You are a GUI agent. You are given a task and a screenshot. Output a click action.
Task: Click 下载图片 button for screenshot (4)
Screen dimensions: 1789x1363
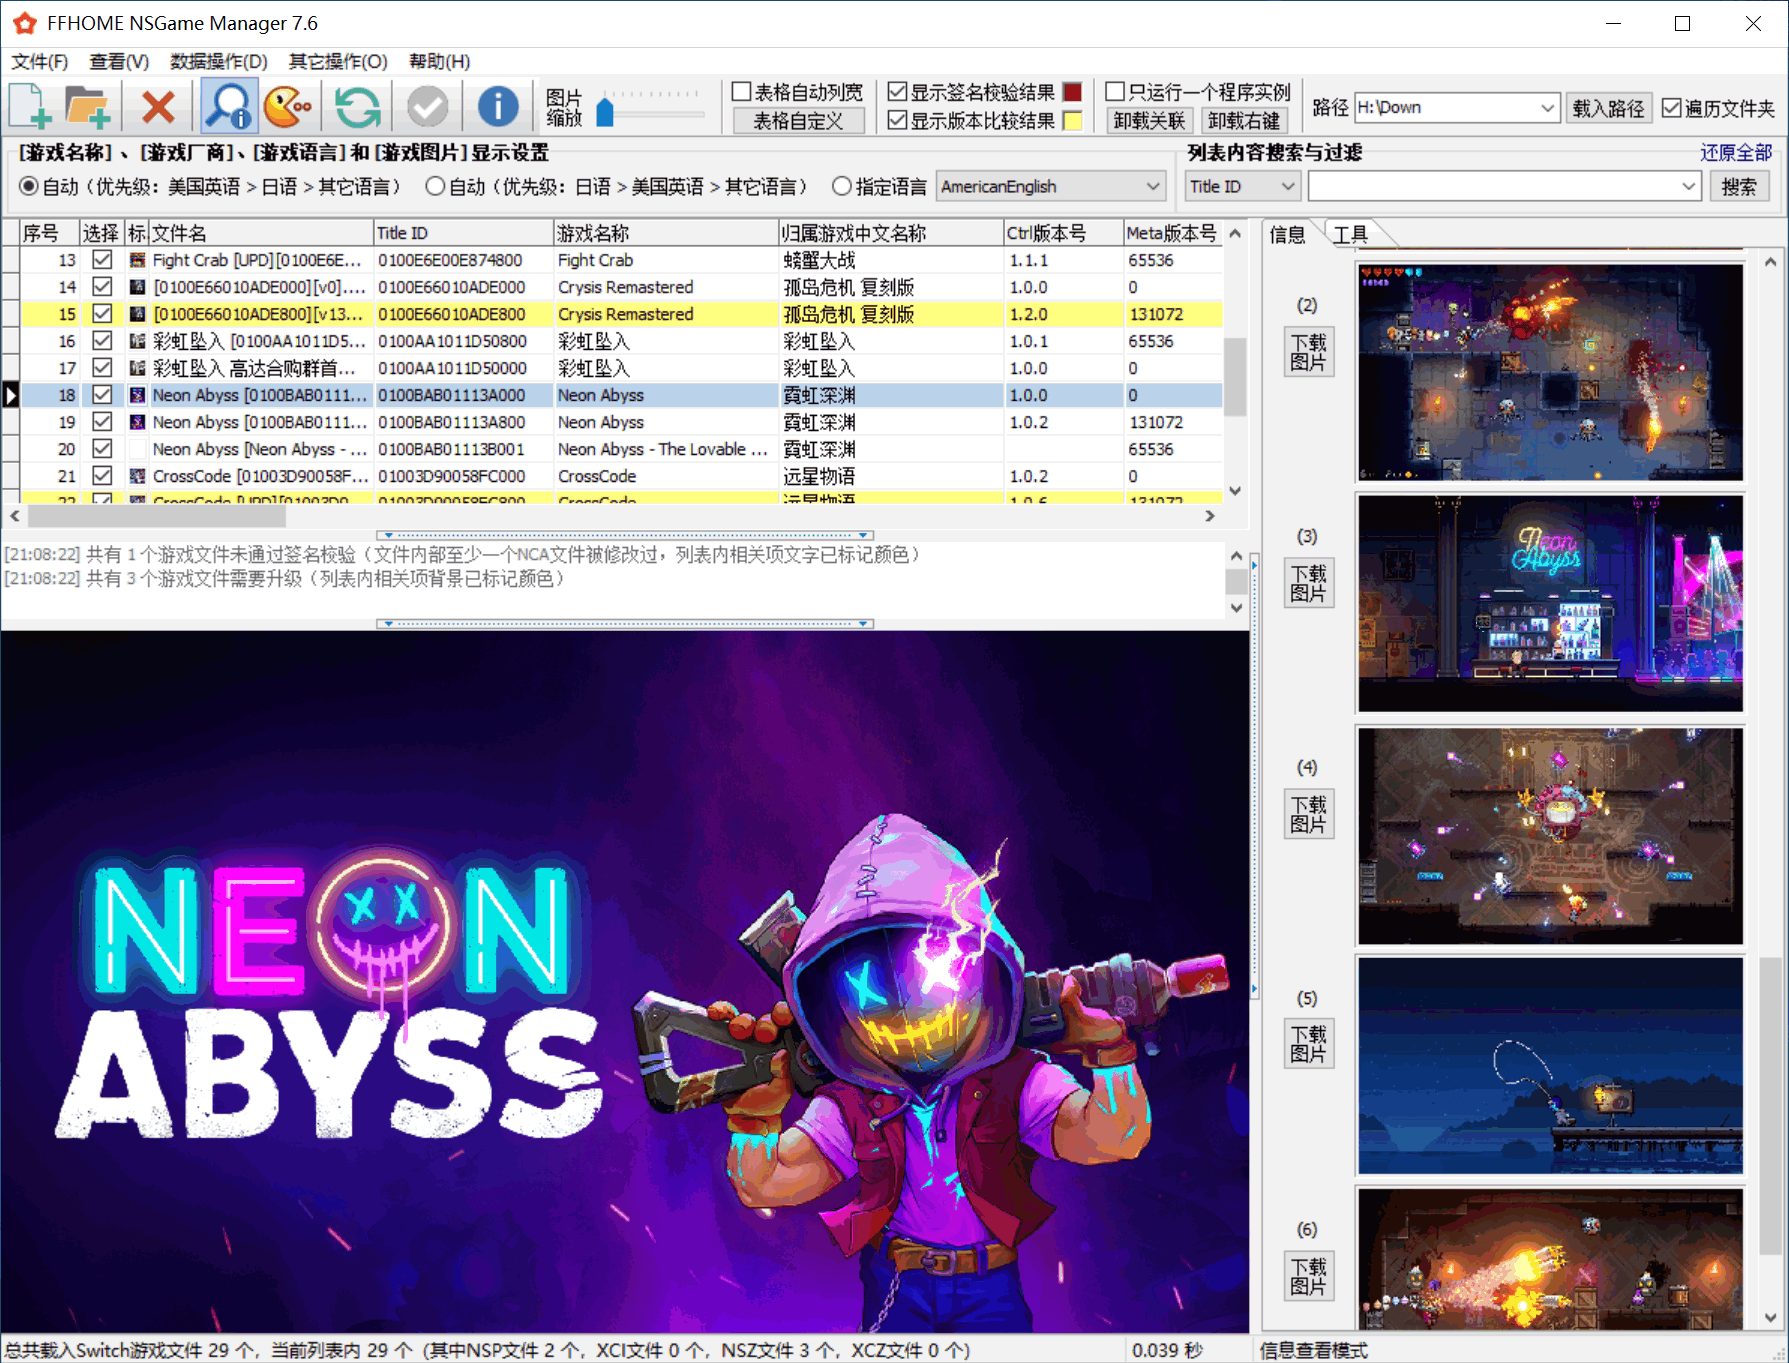[1308, 814]
